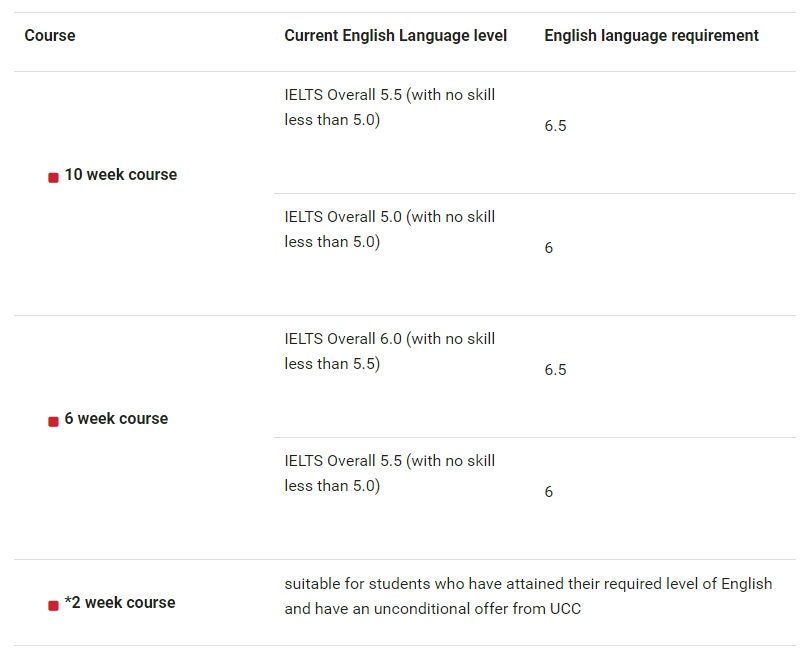Select the "10 week course" label
The image size is (809, 656).
pyautogui.click(x=120, y=175)
